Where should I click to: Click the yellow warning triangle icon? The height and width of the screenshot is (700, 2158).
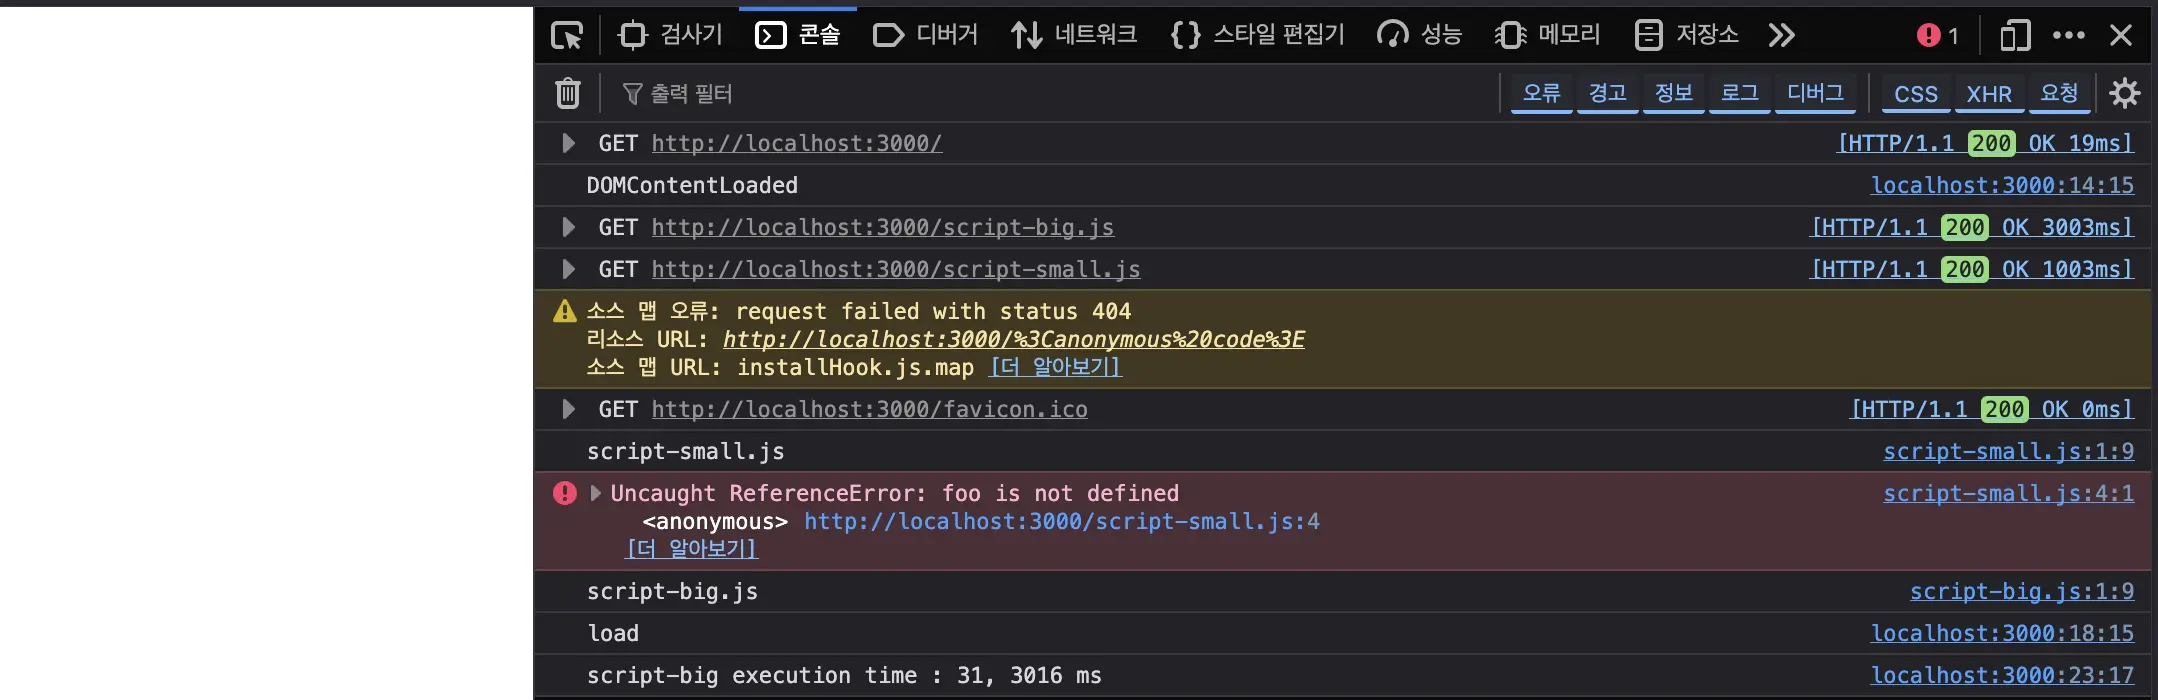565,311
